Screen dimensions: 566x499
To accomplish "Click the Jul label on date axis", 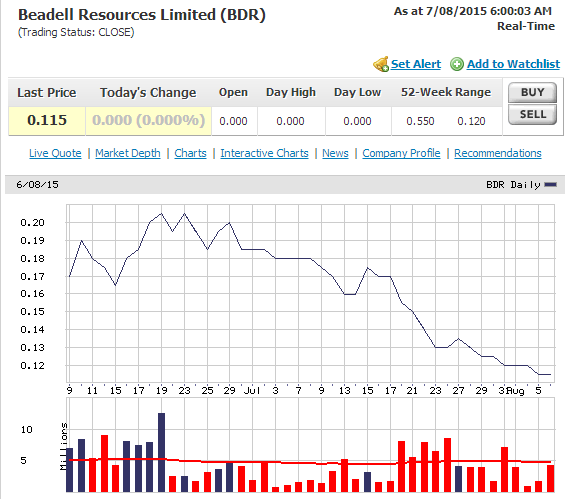I will (252, 390).
